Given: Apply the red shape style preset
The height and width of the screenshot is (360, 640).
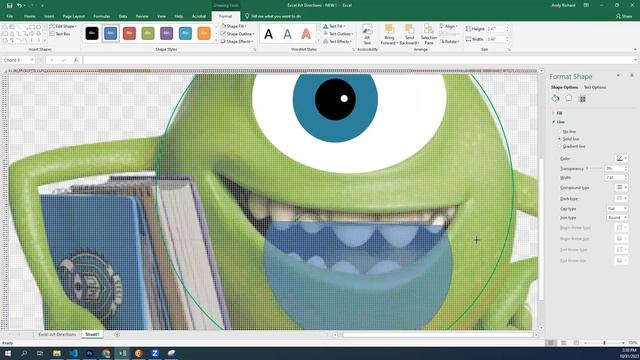Looking at the screenshot, I should (129, 33).
